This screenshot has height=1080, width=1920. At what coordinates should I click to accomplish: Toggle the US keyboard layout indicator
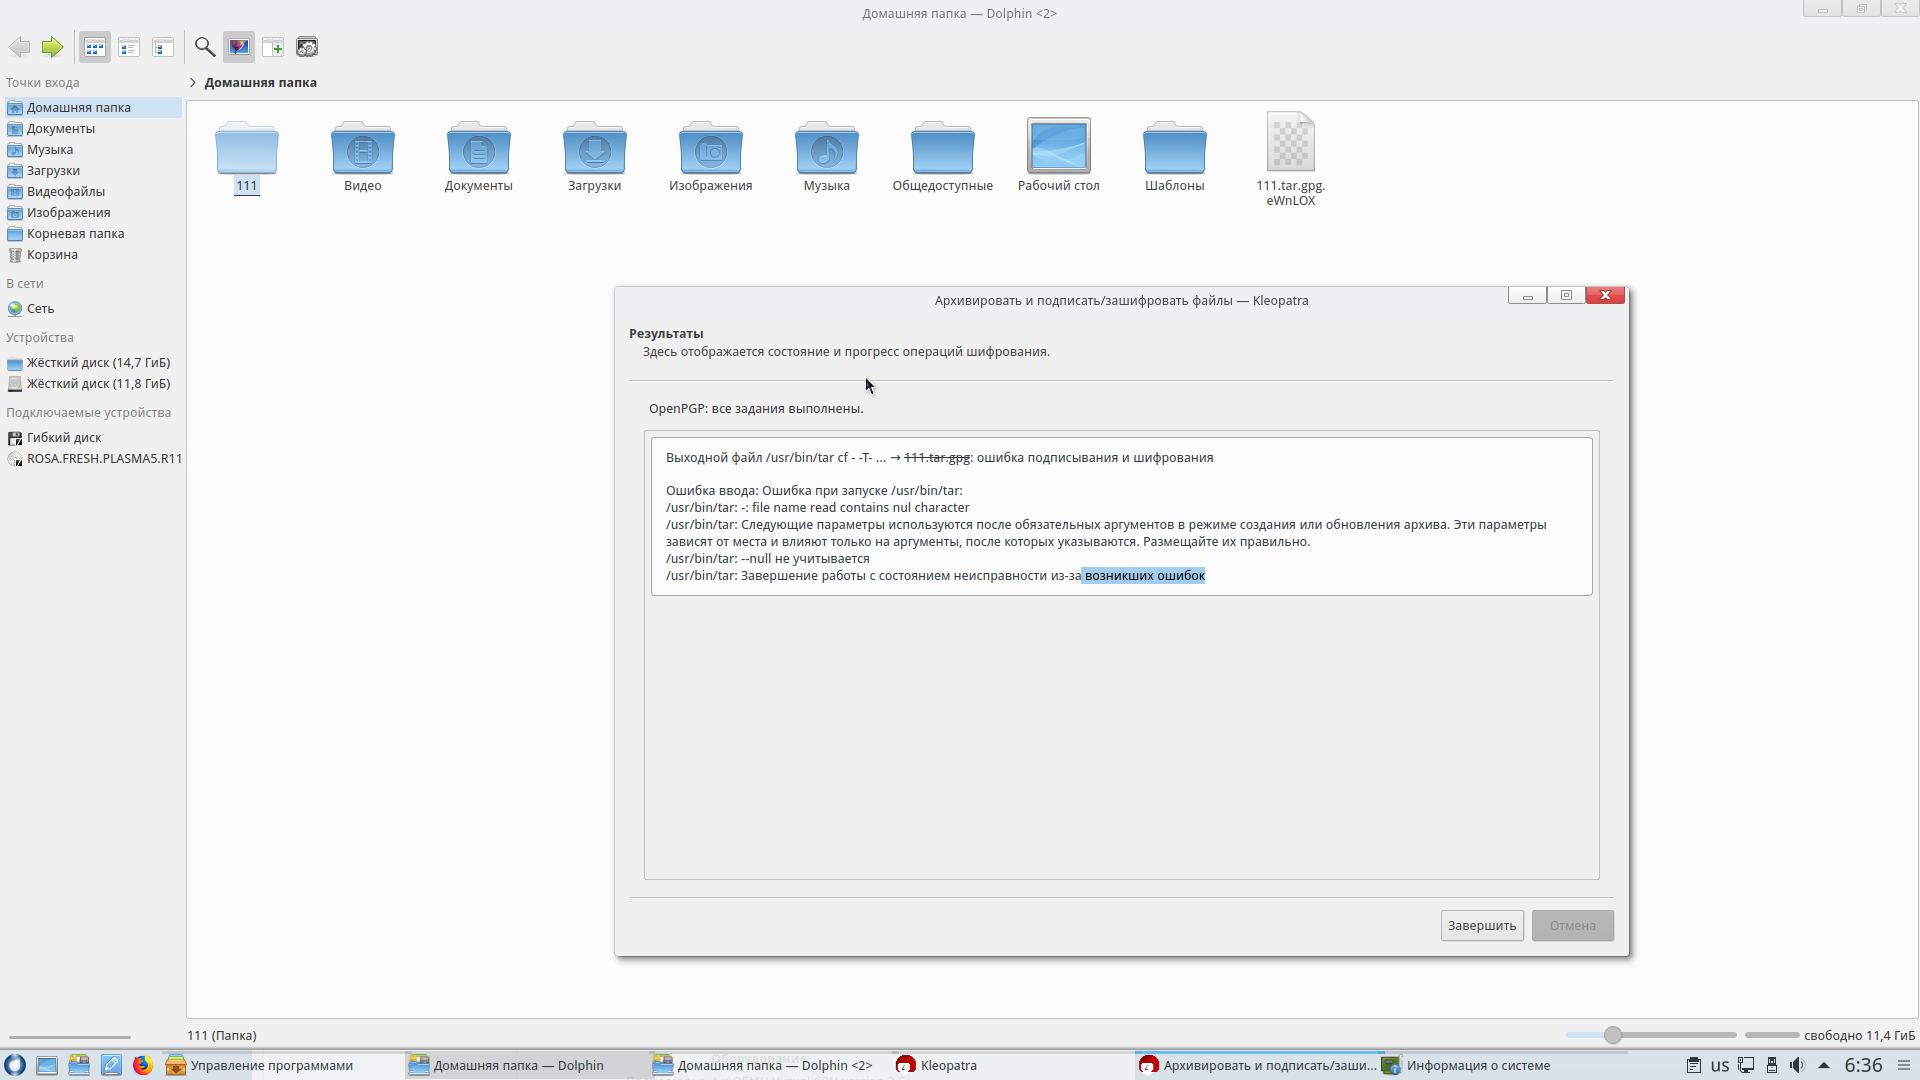pos(1720,1065)
